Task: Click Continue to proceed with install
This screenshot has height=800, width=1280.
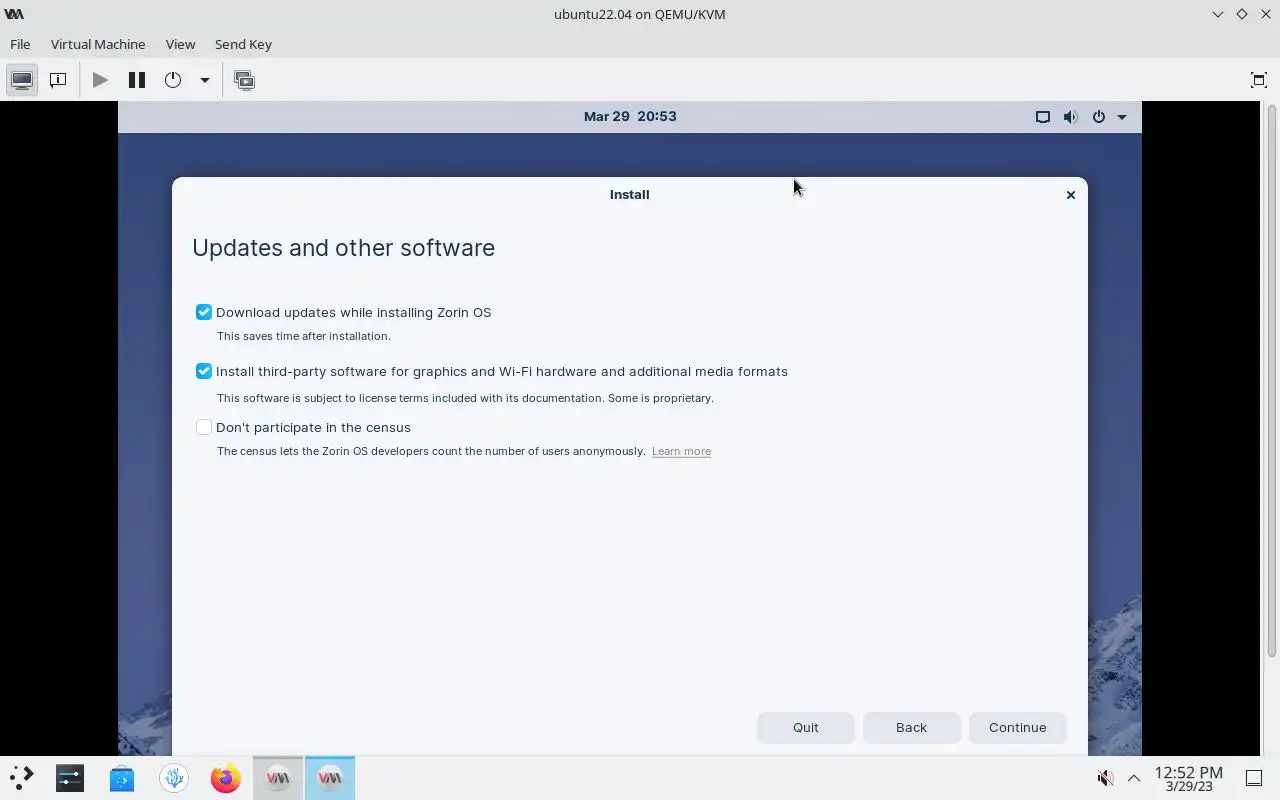Action: pyautogui.click(x=1017, y=727)
